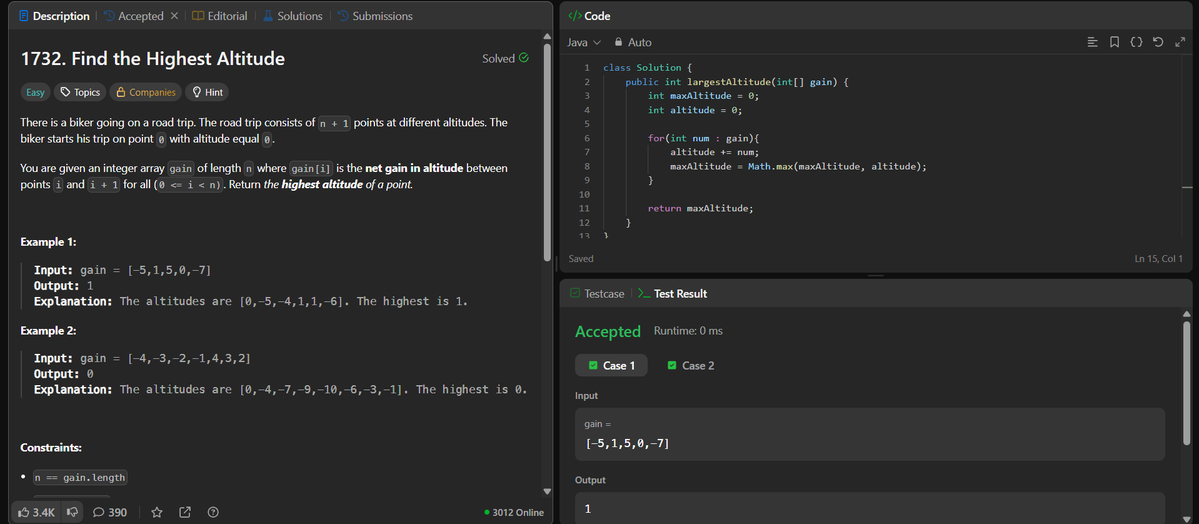Click the green Solved checkmark icon
The height and width of the screenshot is (524, 1199).
[524, 58]
